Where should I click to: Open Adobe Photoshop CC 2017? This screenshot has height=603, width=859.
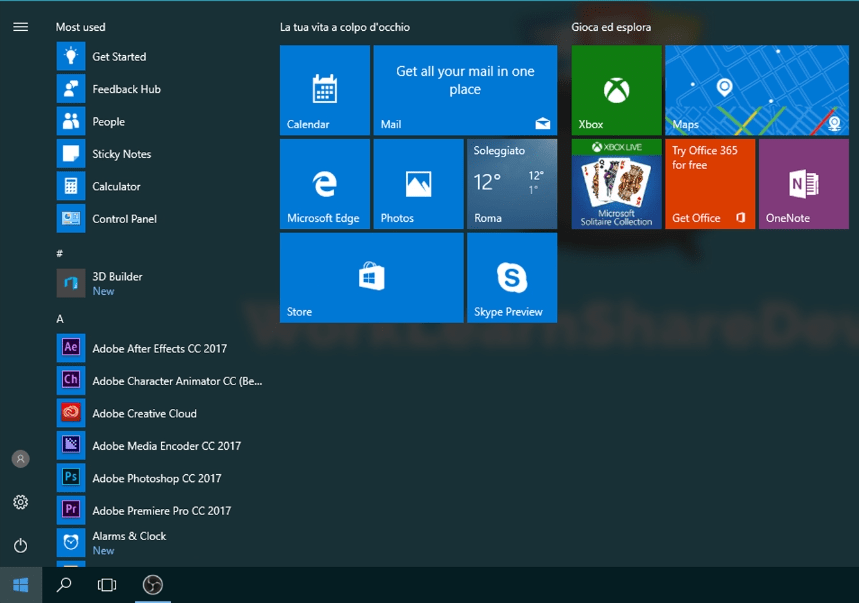(x=160, y=478)
